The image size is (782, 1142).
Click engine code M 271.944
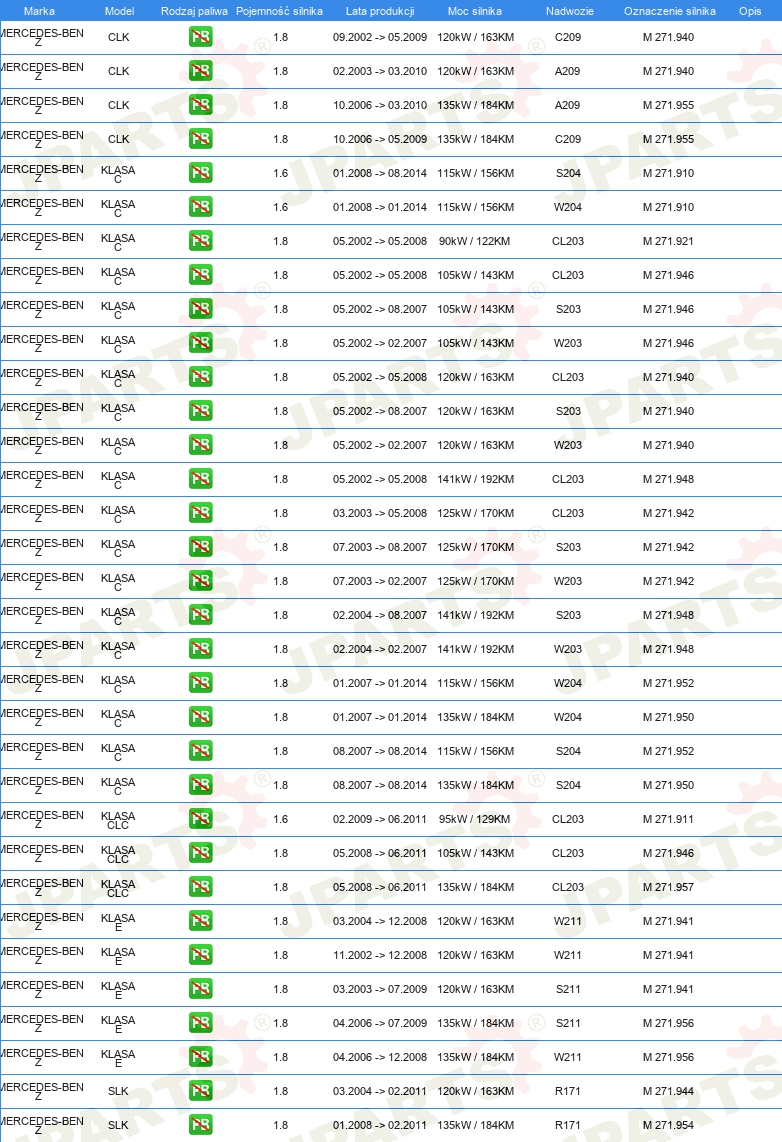668,1091
